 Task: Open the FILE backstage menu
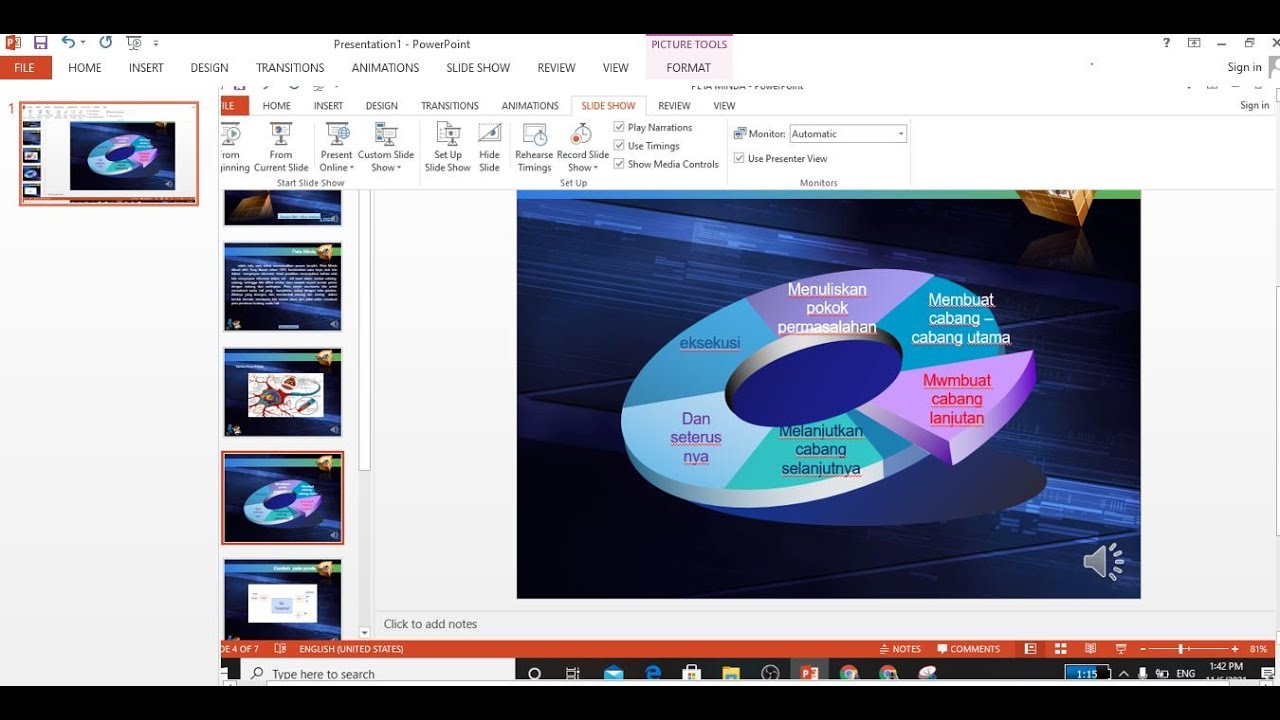25,68
